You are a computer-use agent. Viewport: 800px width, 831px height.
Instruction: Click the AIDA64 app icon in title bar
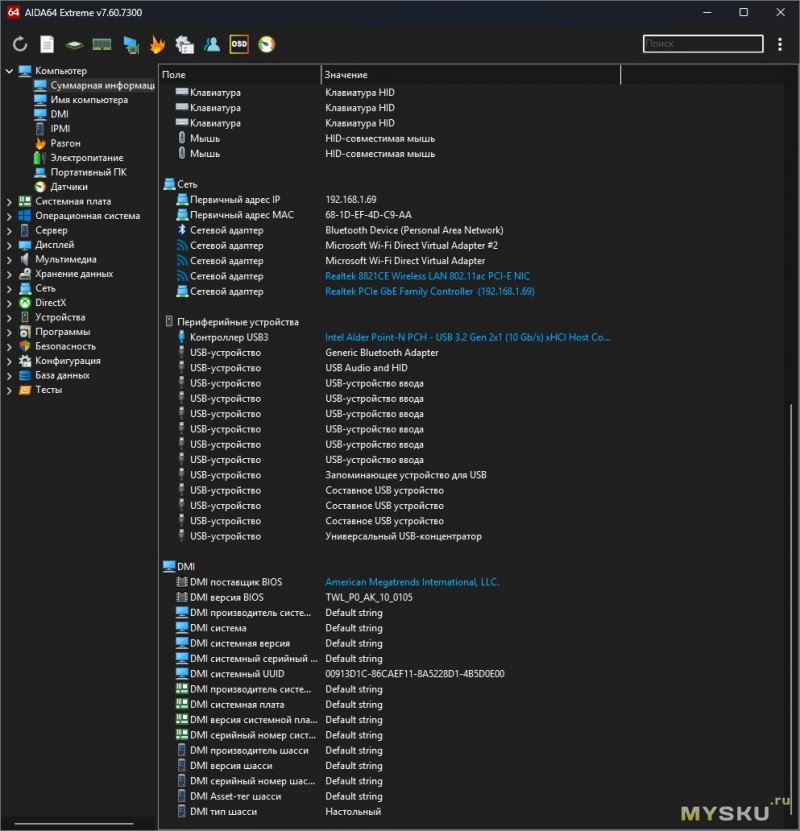pos(13,12)
